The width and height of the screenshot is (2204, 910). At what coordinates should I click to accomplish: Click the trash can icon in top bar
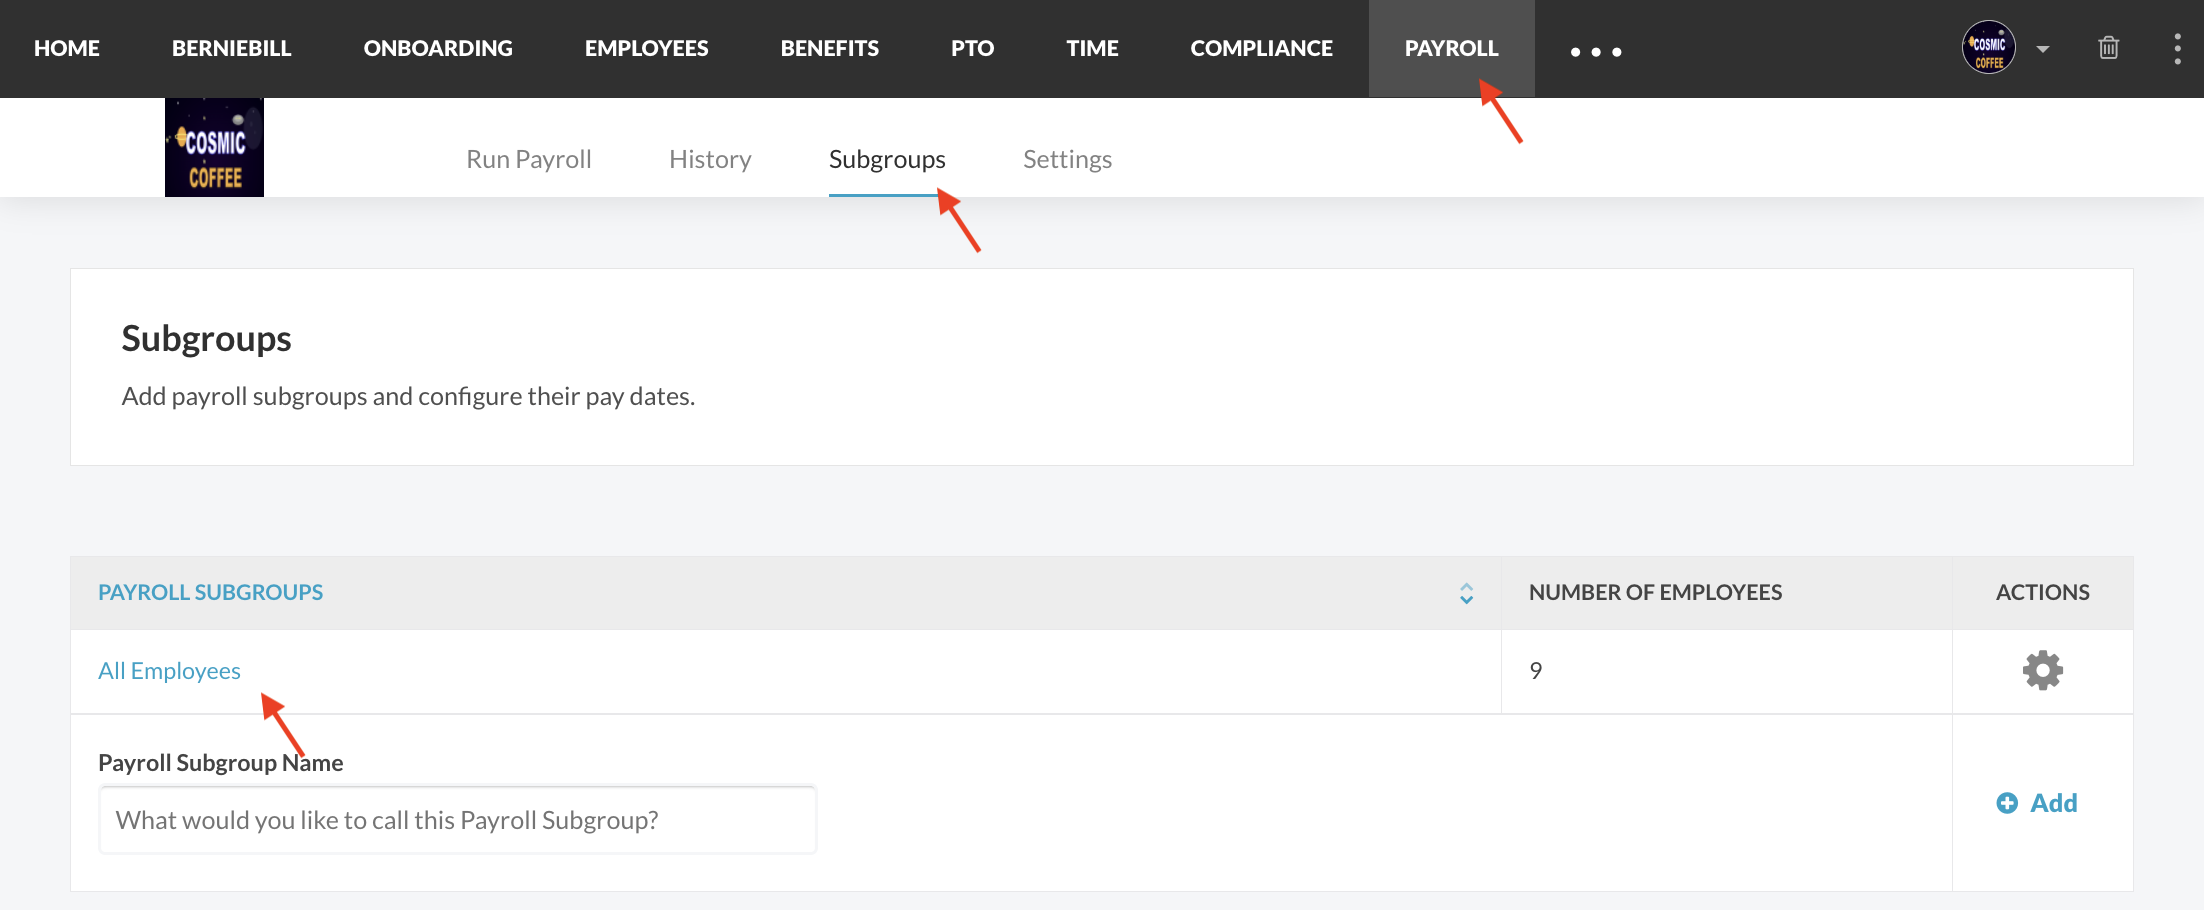point(2108,48)
